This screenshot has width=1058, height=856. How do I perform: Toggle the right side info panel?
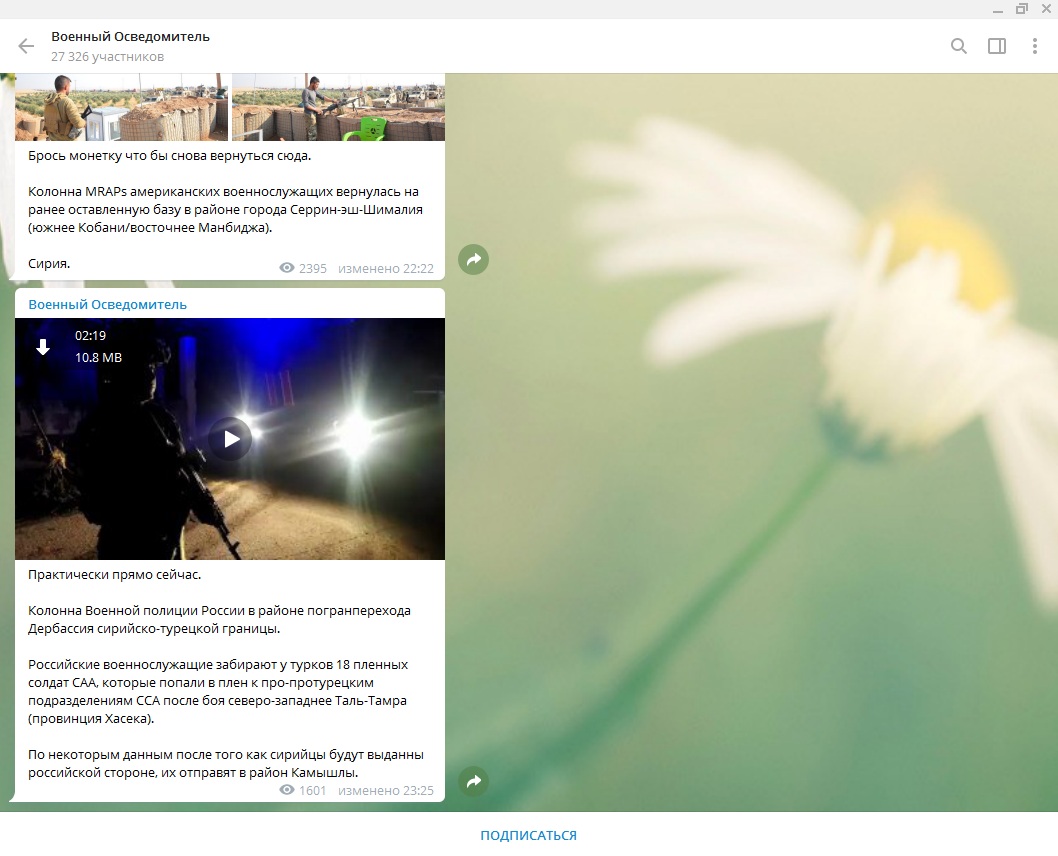pos(996,46)
